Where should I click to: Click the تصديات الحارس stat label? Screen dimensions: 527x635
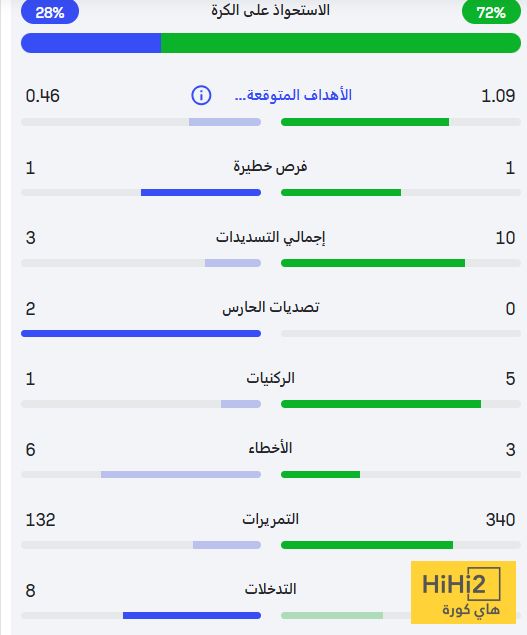pos(270,308)
